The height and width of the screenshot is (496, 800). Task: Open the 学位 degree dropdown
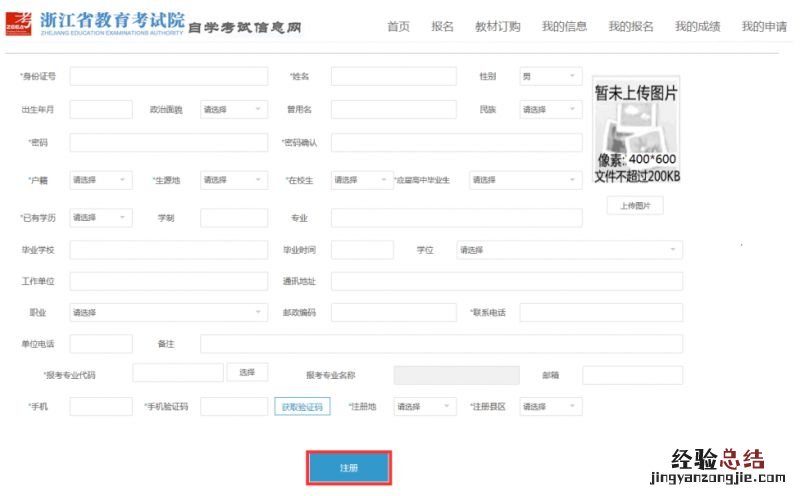tap(569, 250)
